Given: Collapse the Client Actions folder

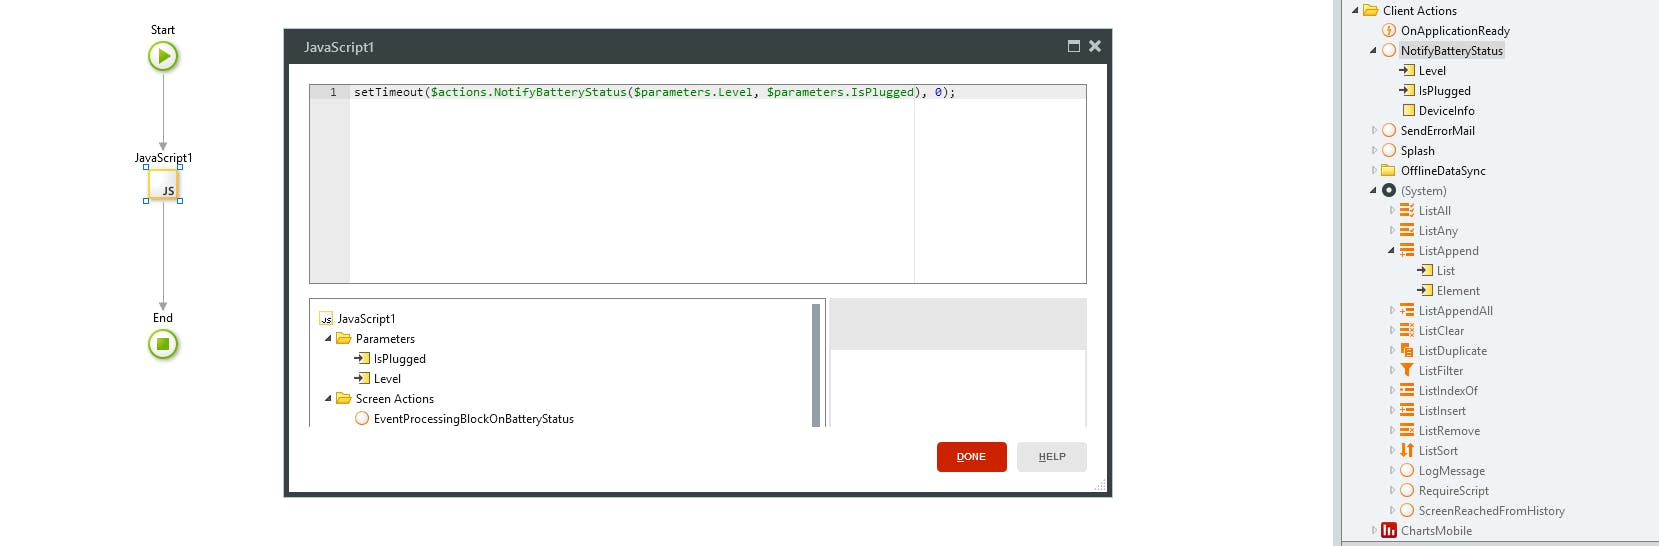Looking at the screenshot, I should pyautogui.click(x=1355, y=11).
